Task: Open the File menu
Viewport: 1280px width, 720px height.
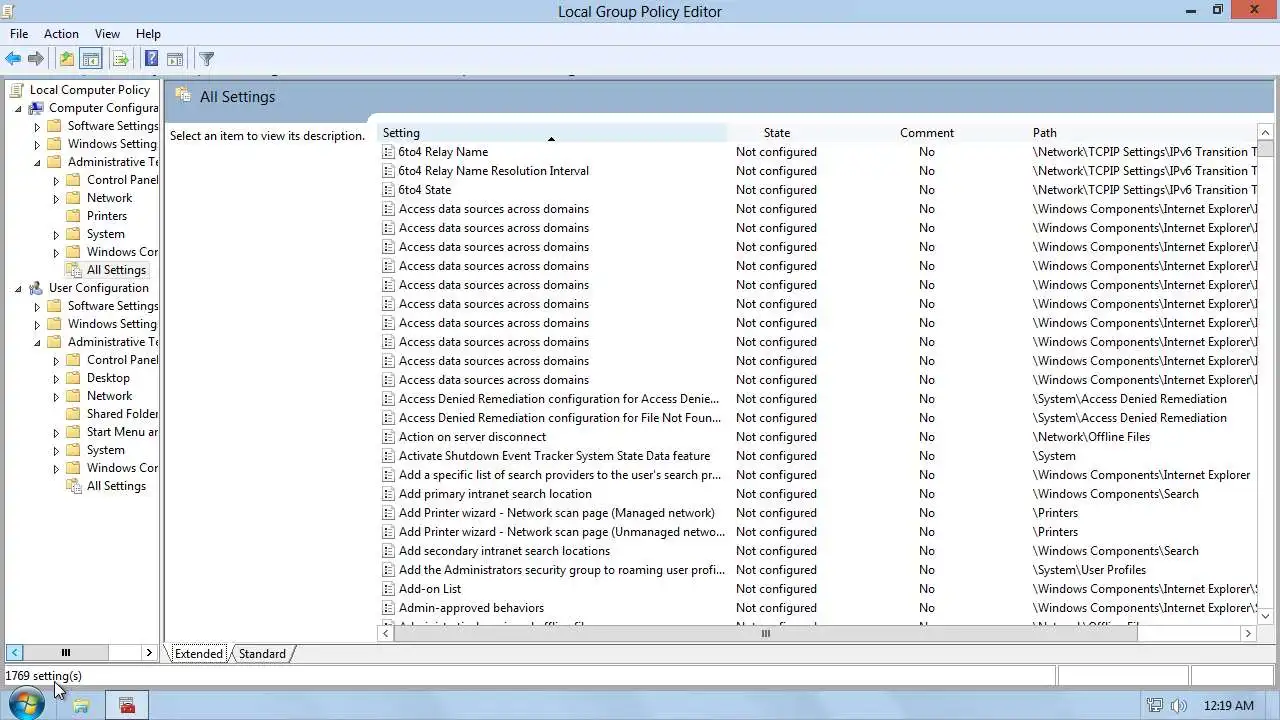Action: (19, 33)
